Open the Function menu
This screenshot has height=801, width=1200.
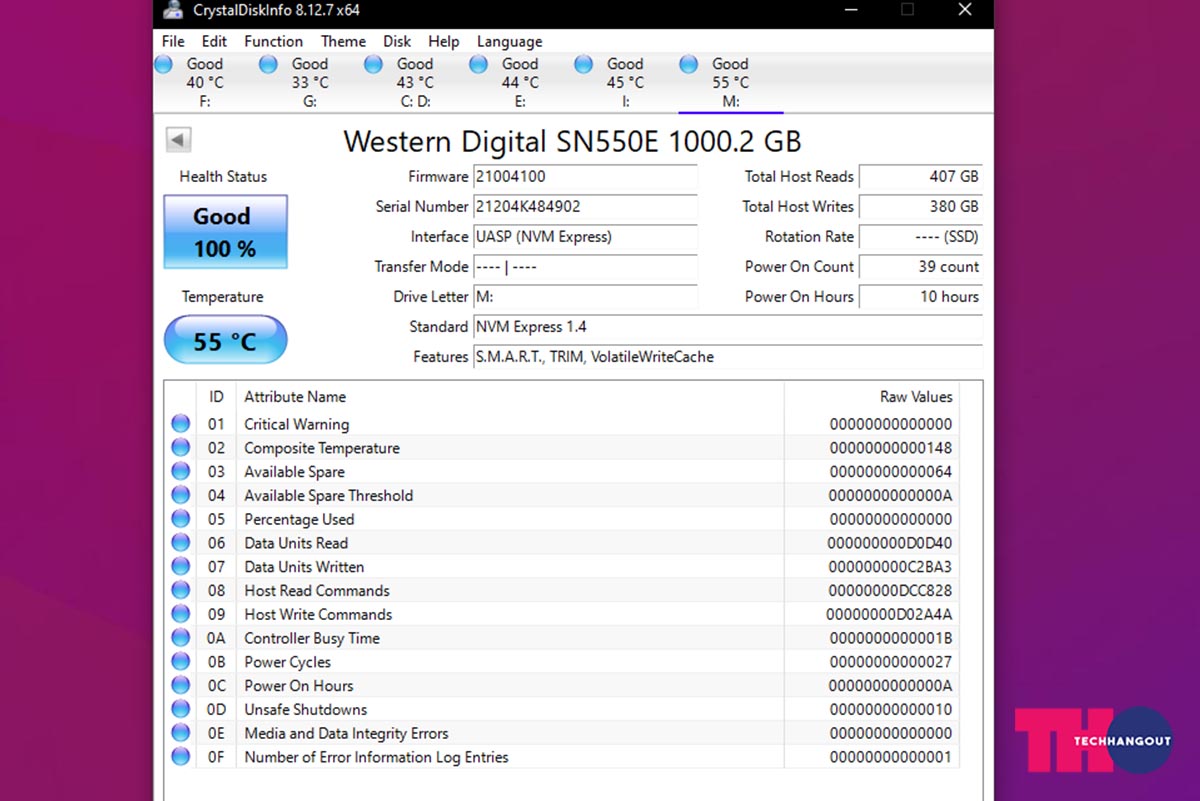point(273,41)
